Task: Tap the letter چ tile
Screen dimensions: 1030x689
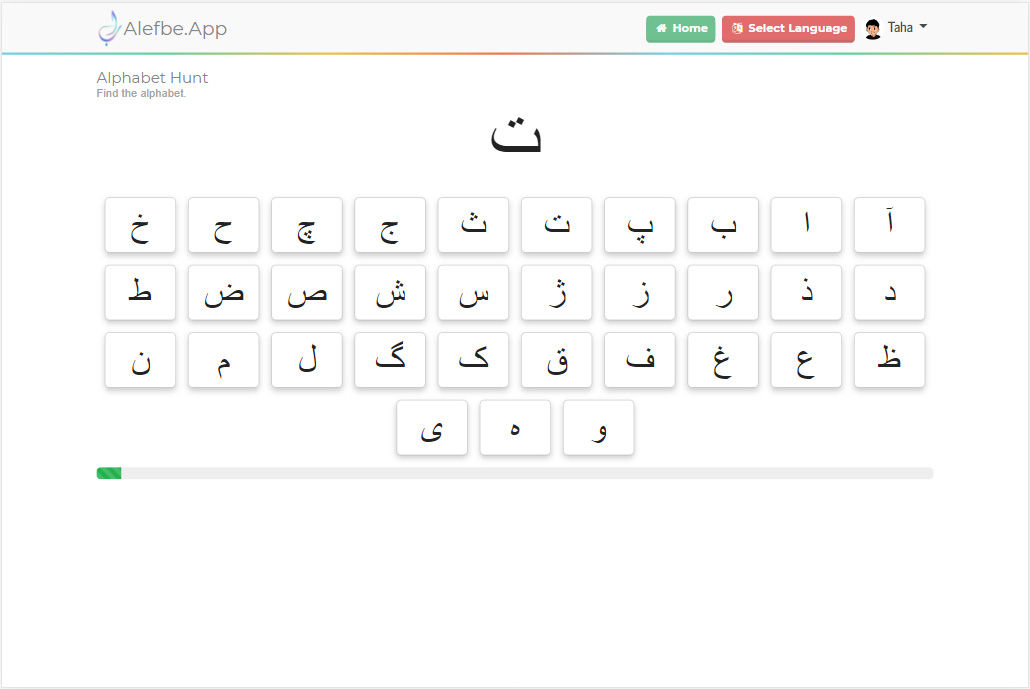Action: click(307, 225)
